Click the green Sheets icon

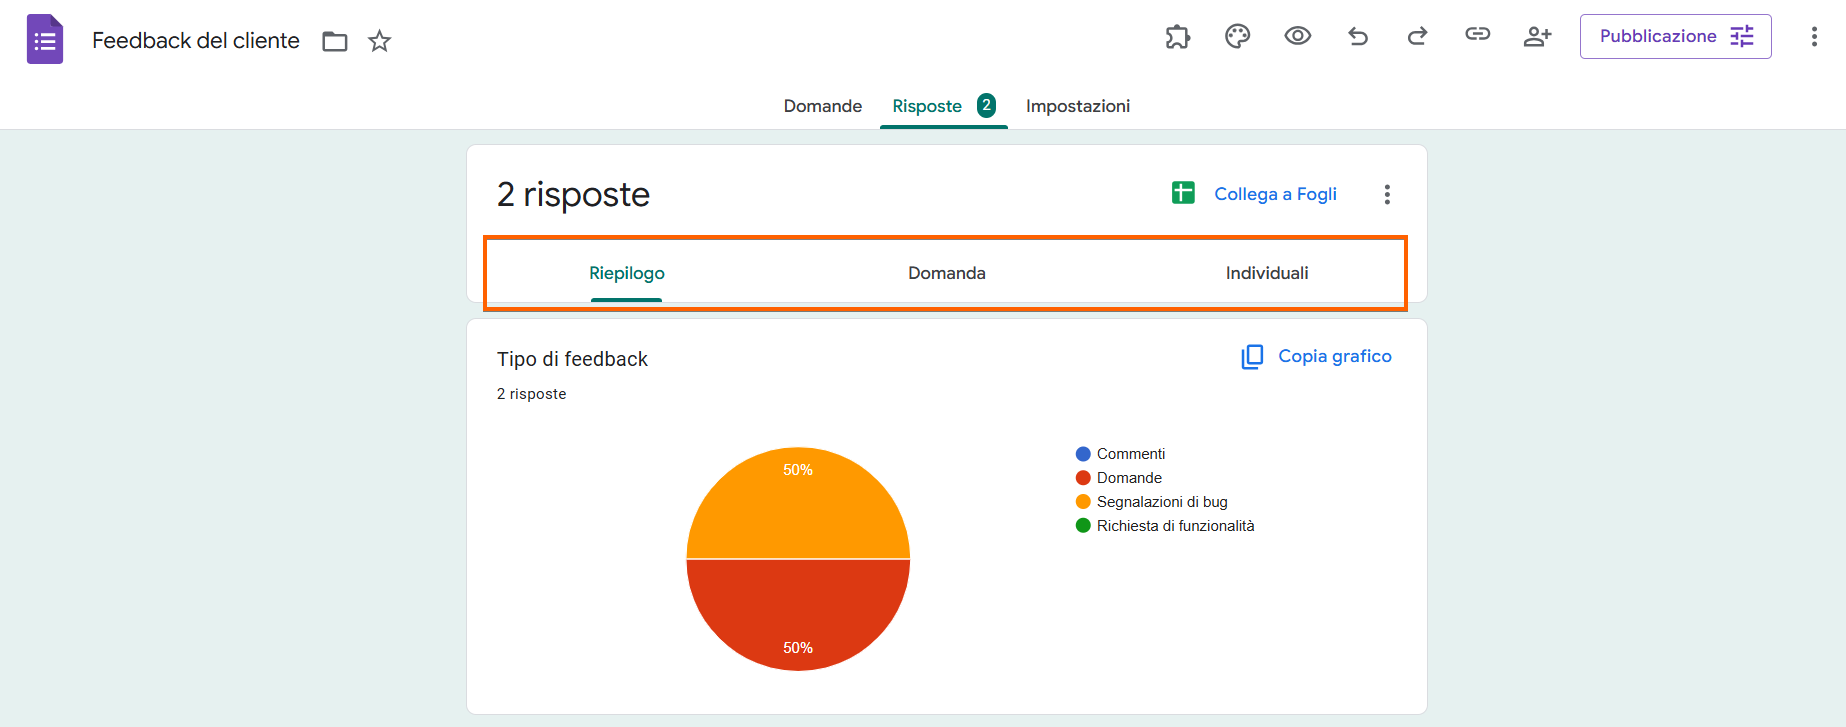[1183, 193]
